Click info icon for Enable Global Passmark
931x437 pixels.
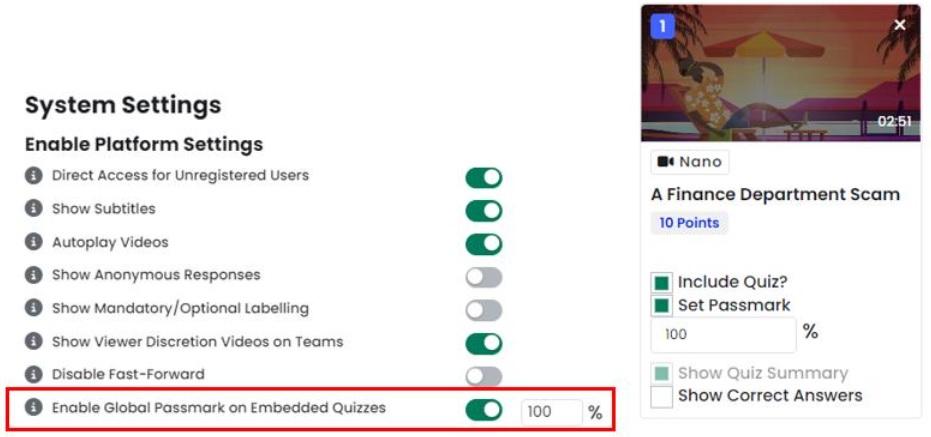coord(33,408)
